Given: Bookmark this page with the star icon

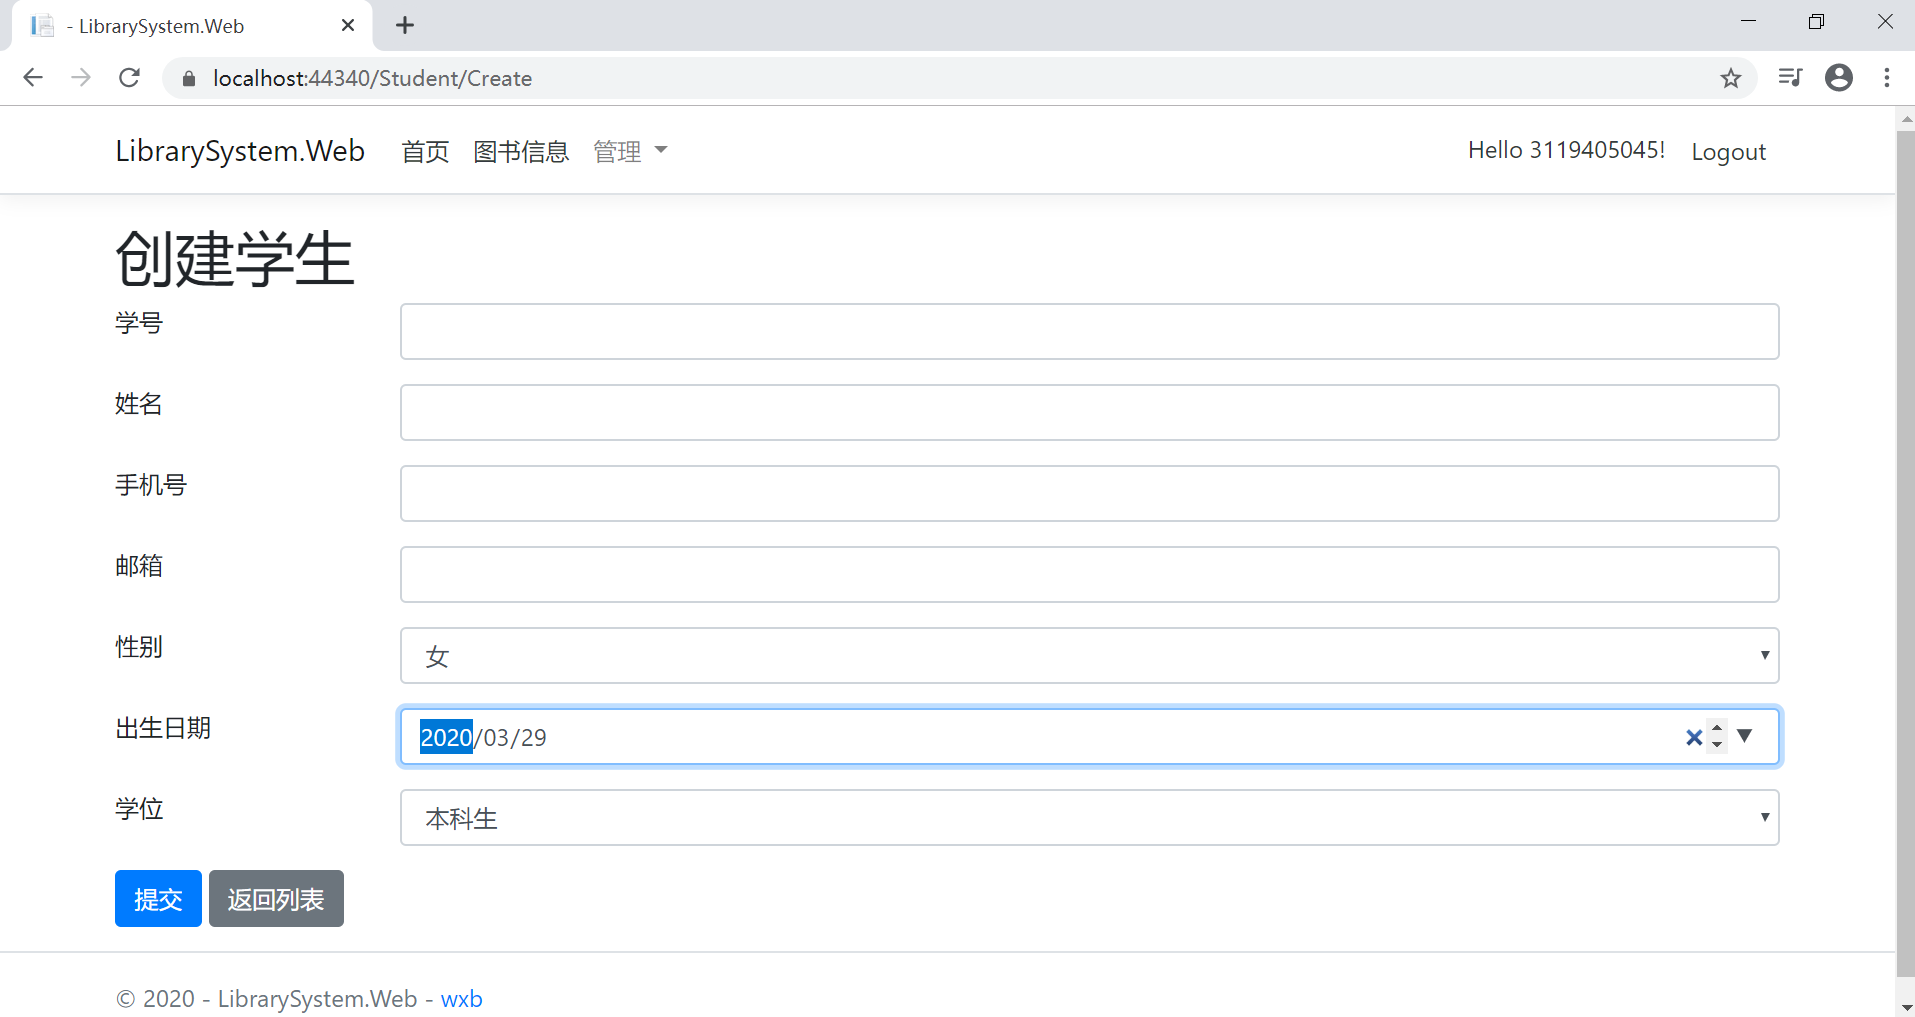Looking at the screenshot, I should [x=1731, y=78].
